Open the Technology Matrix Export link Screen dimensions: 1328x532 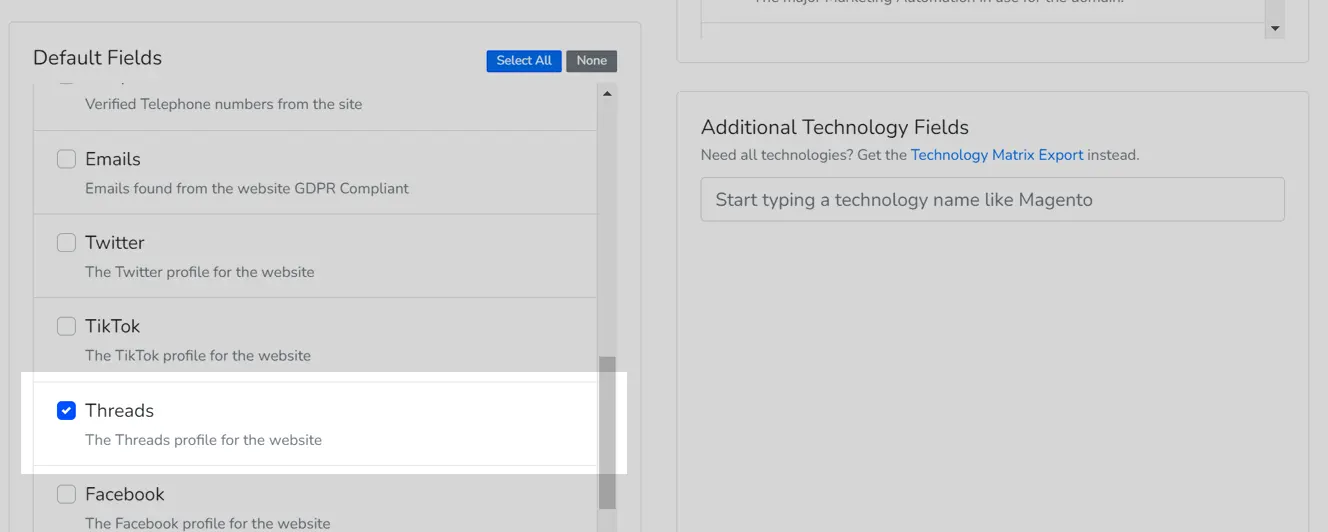point(996,155)
